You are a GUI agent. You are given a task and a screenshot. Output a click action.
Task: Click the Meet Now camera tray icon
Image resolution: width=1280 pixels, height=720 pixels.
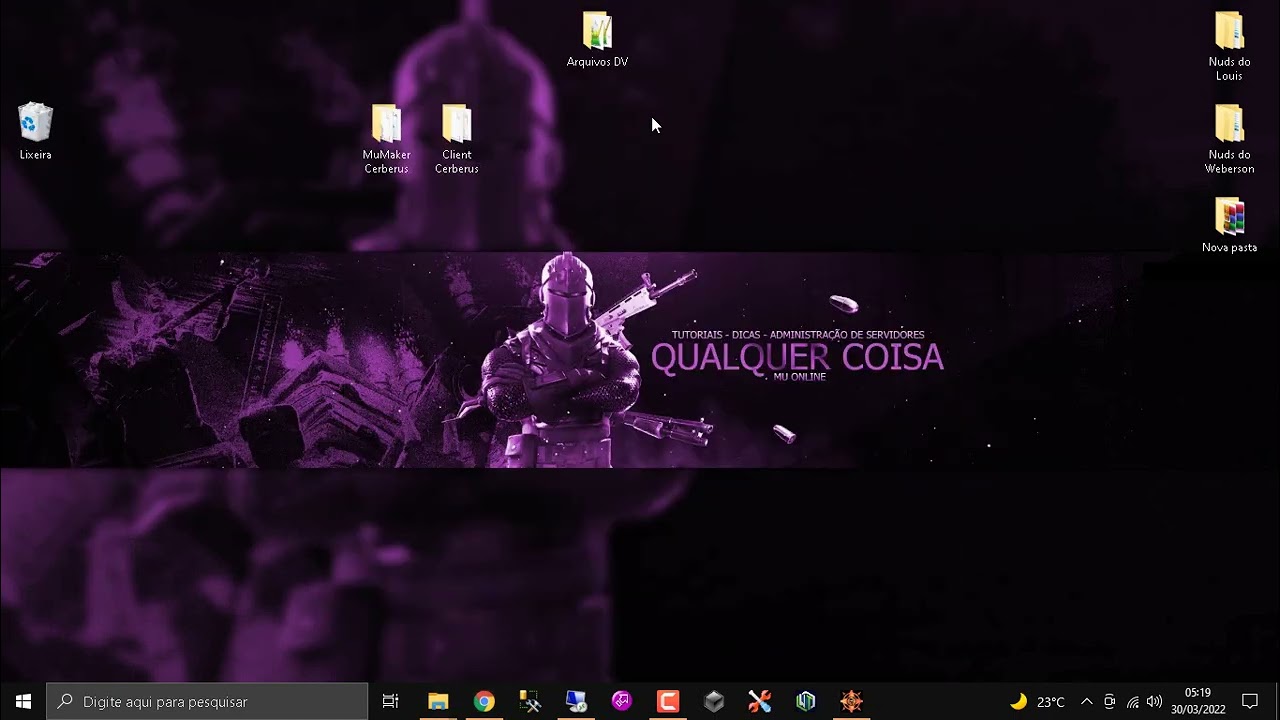click(x=1110, y=702)
